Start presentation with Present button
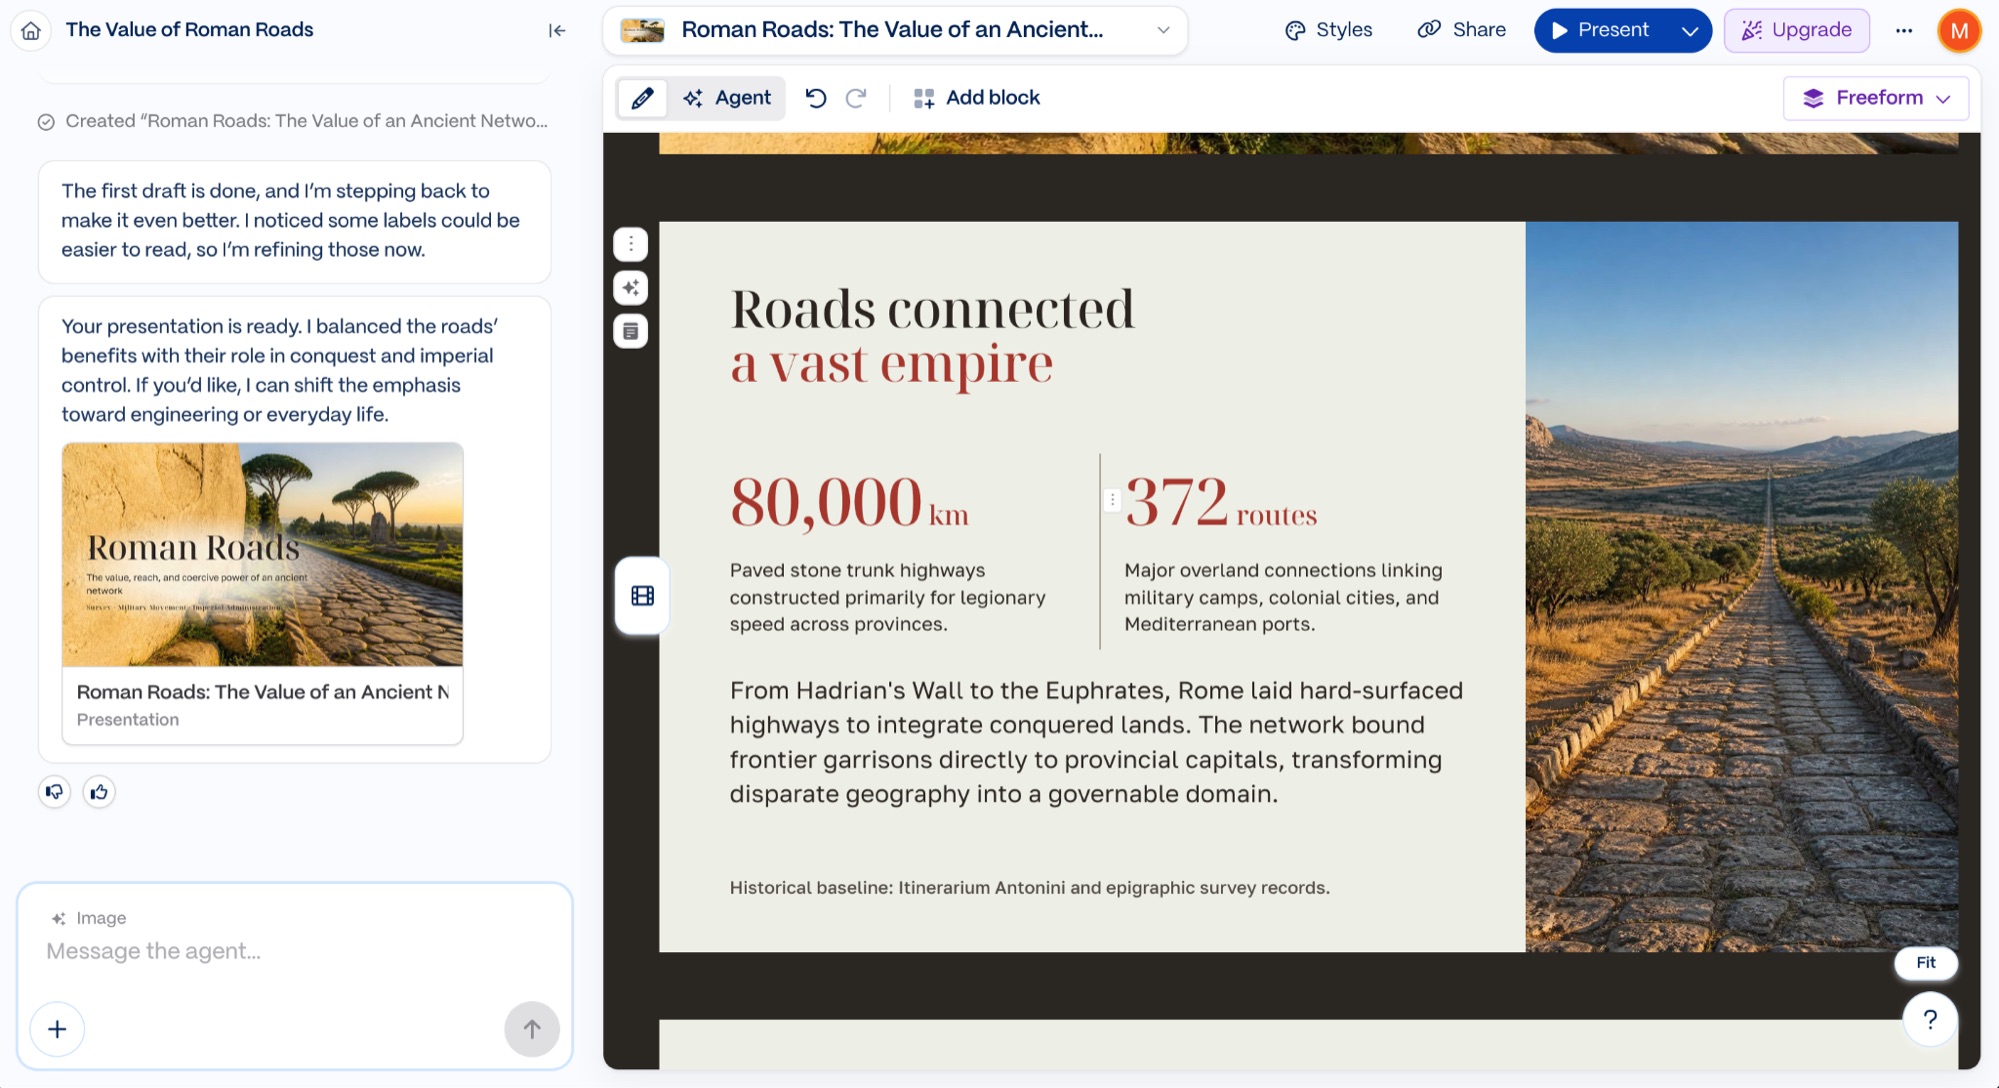The height and width of the screenshot is (1088, 1999). [1601, 30]
